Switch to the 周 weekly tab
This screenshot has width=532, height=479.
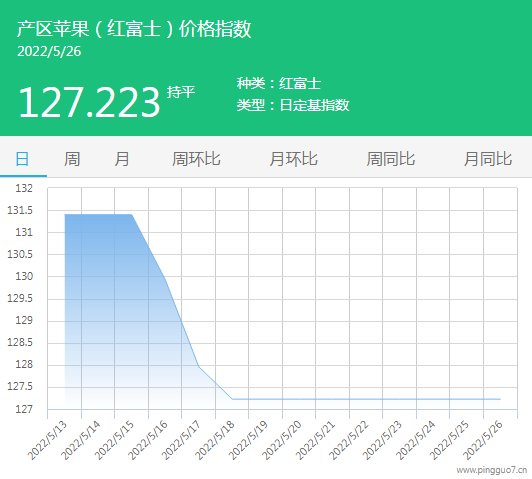(x=72, y=159)
